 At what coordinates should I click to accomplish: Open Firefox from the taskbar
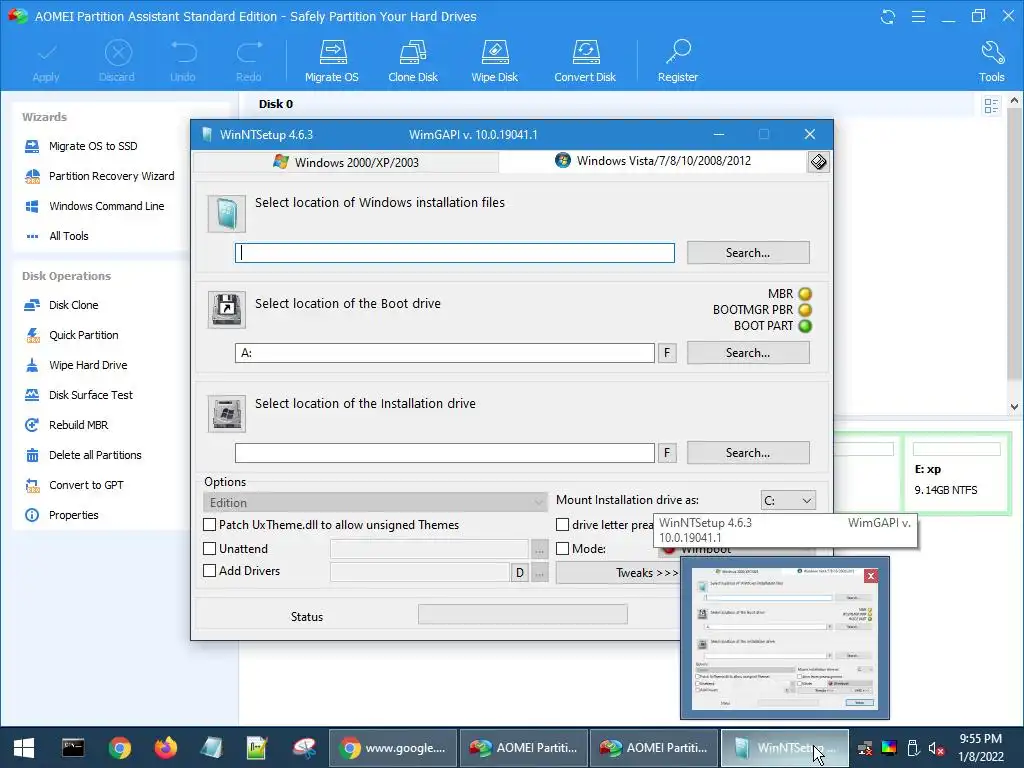pos(165,748)
